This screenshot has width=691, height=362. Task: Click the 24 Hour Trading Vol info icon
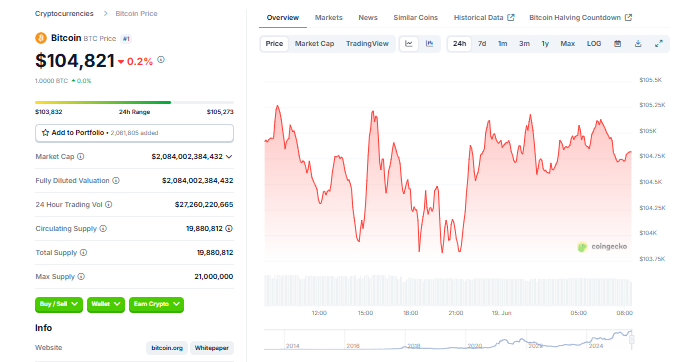(x=108, y=205)
